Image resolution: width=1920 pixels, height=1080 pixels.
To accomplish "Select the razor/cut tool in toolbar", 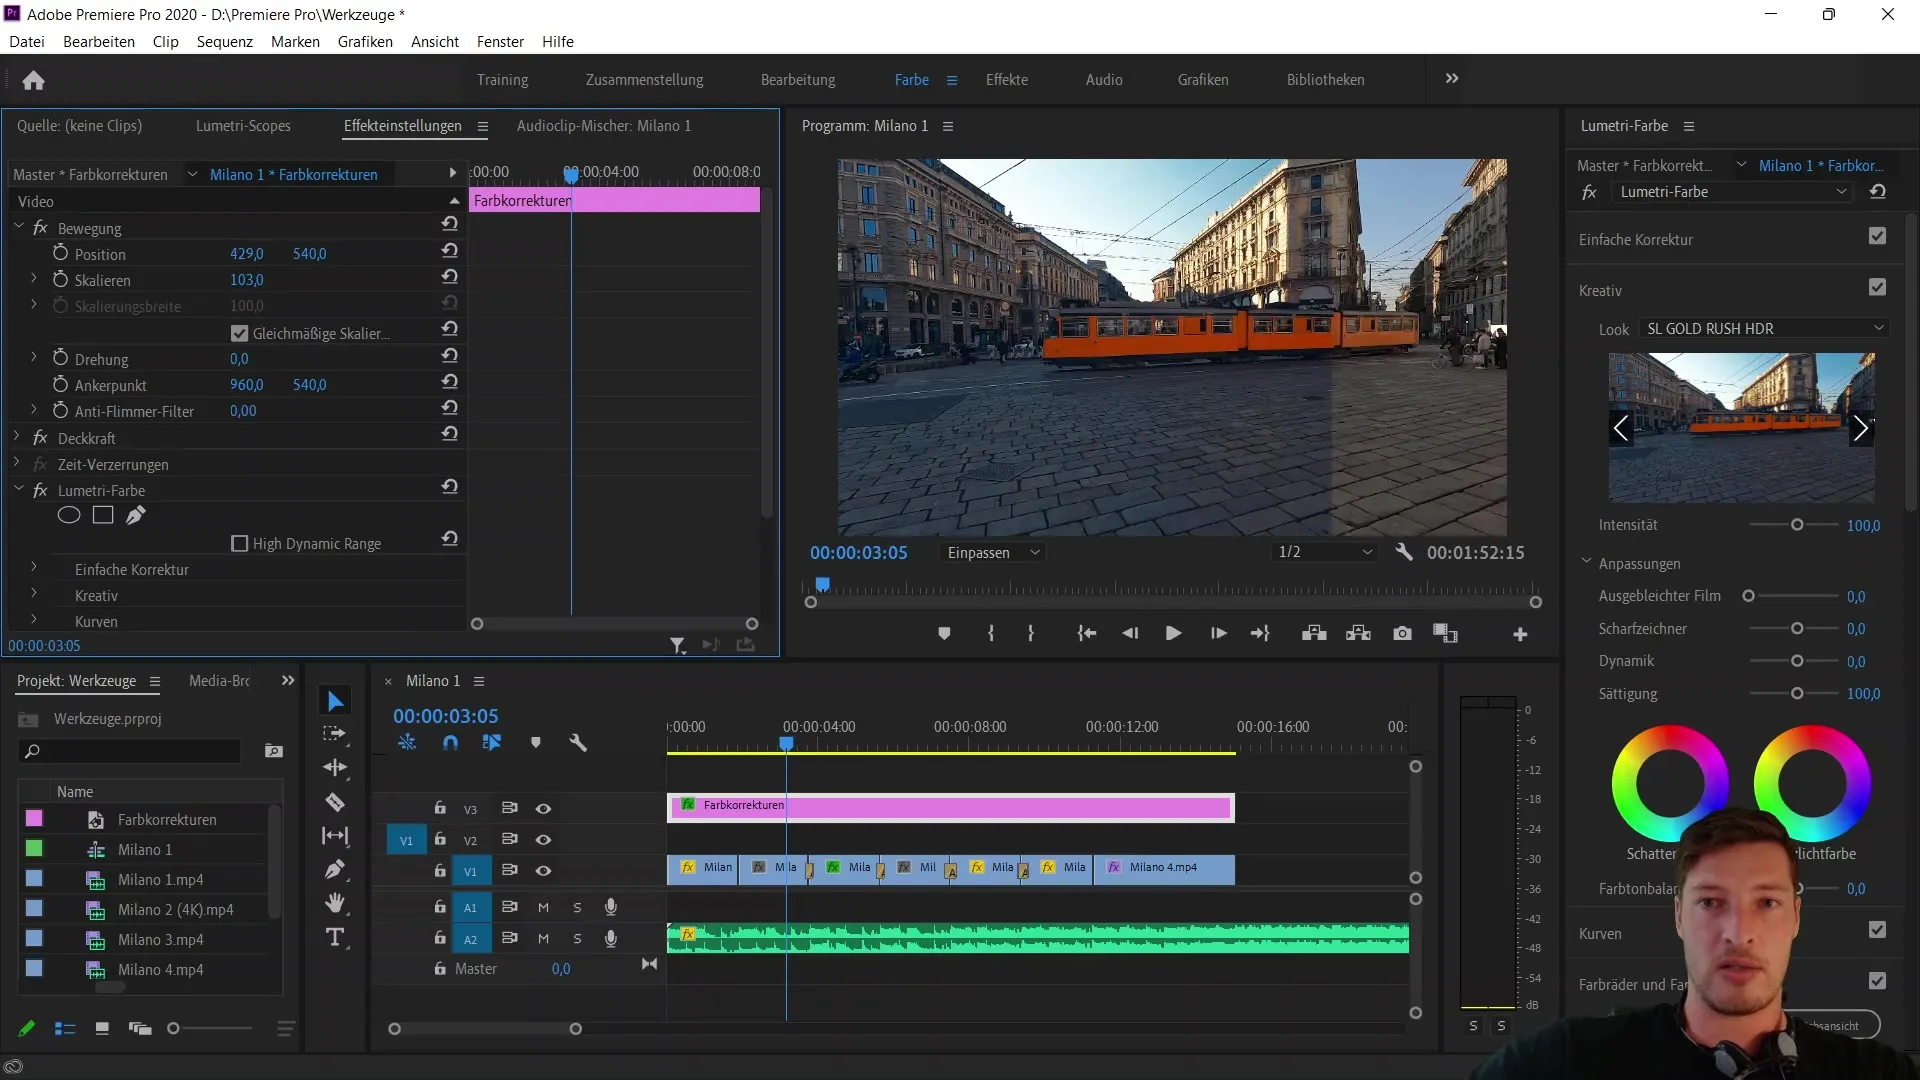I will pyautogui.click(x=335, y=803).
